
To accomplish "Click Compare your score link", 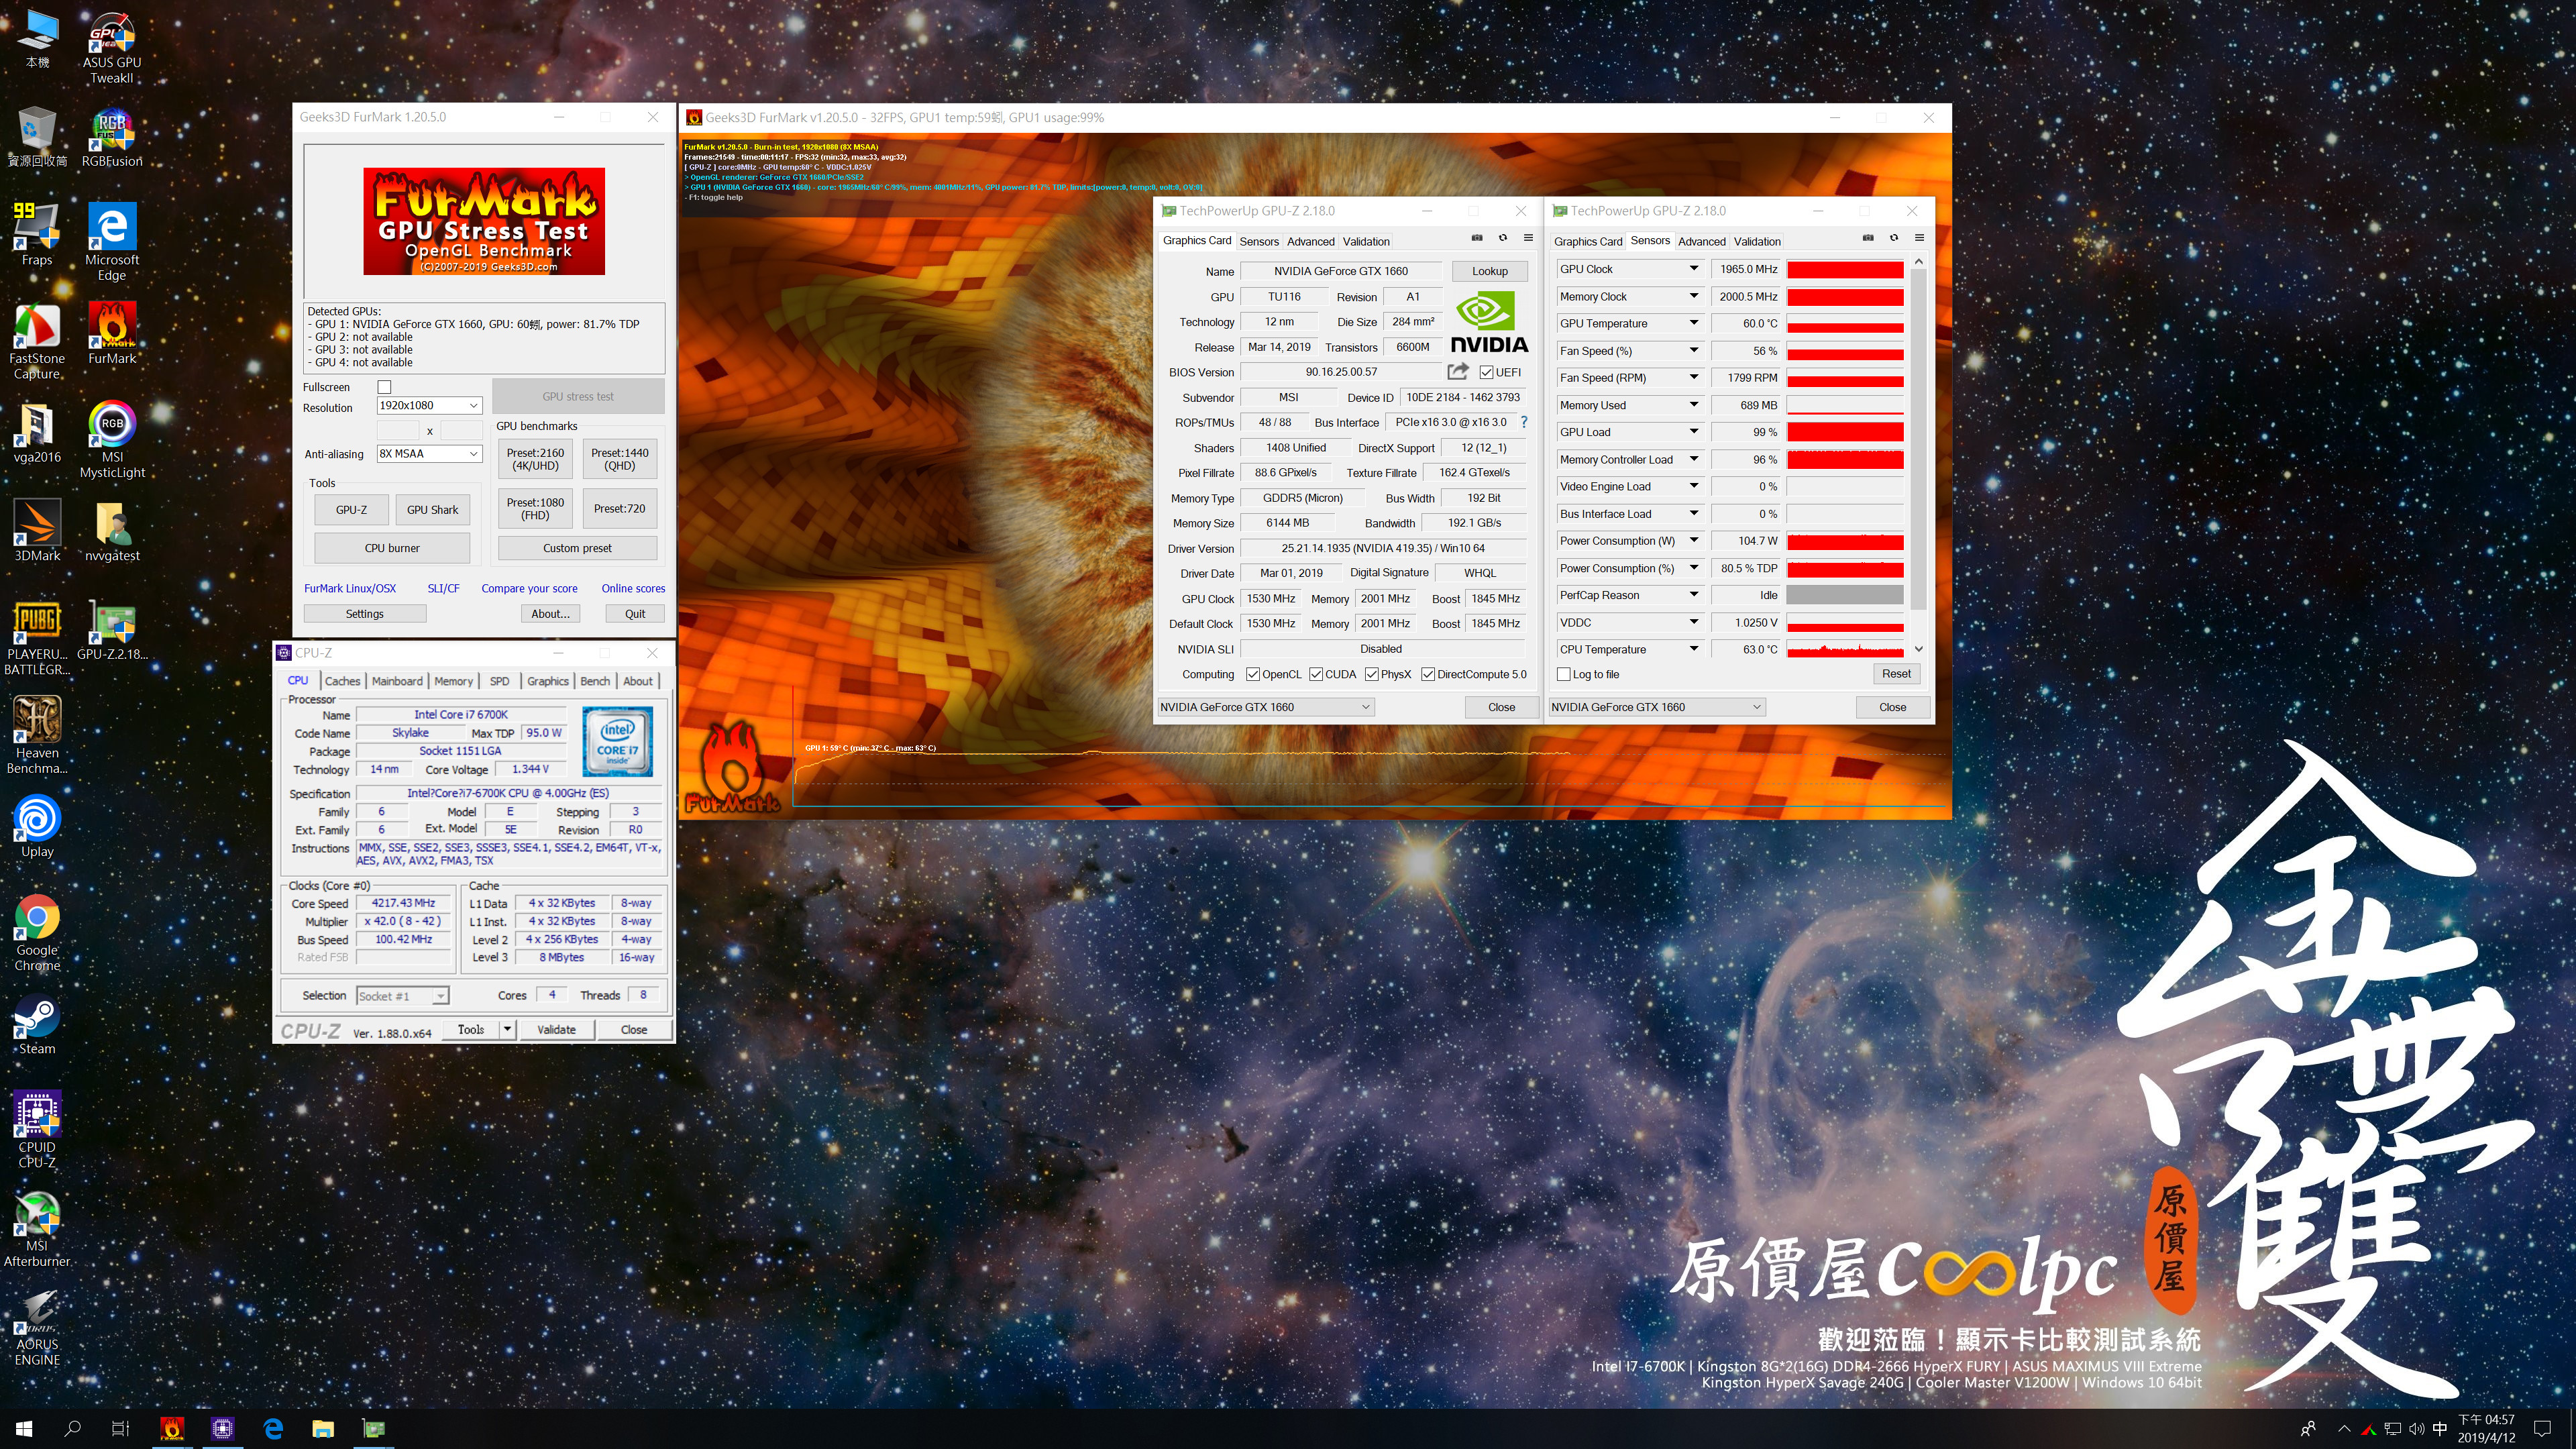I will [529, 588].
